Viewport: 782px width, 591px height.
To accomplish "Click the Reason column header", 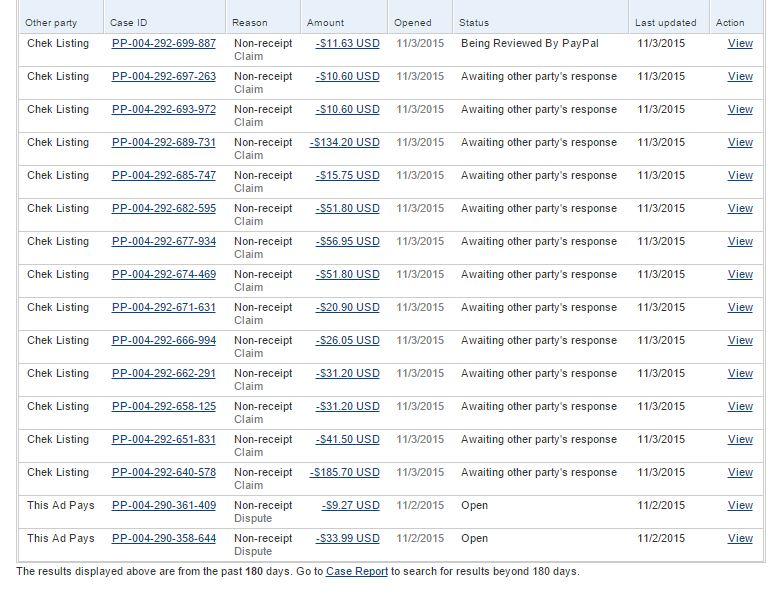I will (249, 23).
